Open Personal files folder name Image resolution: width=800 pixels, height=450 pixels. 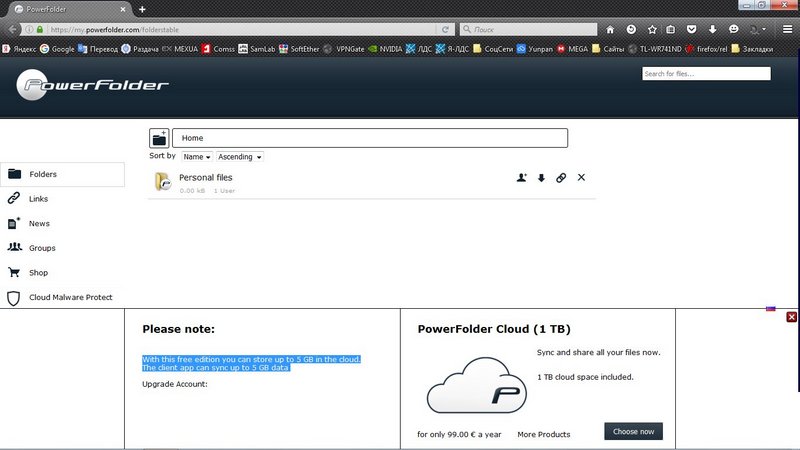tap(206, 178)
